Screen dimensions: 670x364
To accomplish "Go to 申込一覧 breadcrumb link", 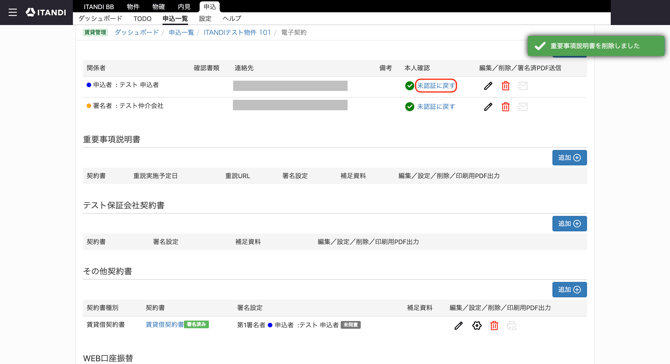I will pyautogui.click(x=181, y=32).
